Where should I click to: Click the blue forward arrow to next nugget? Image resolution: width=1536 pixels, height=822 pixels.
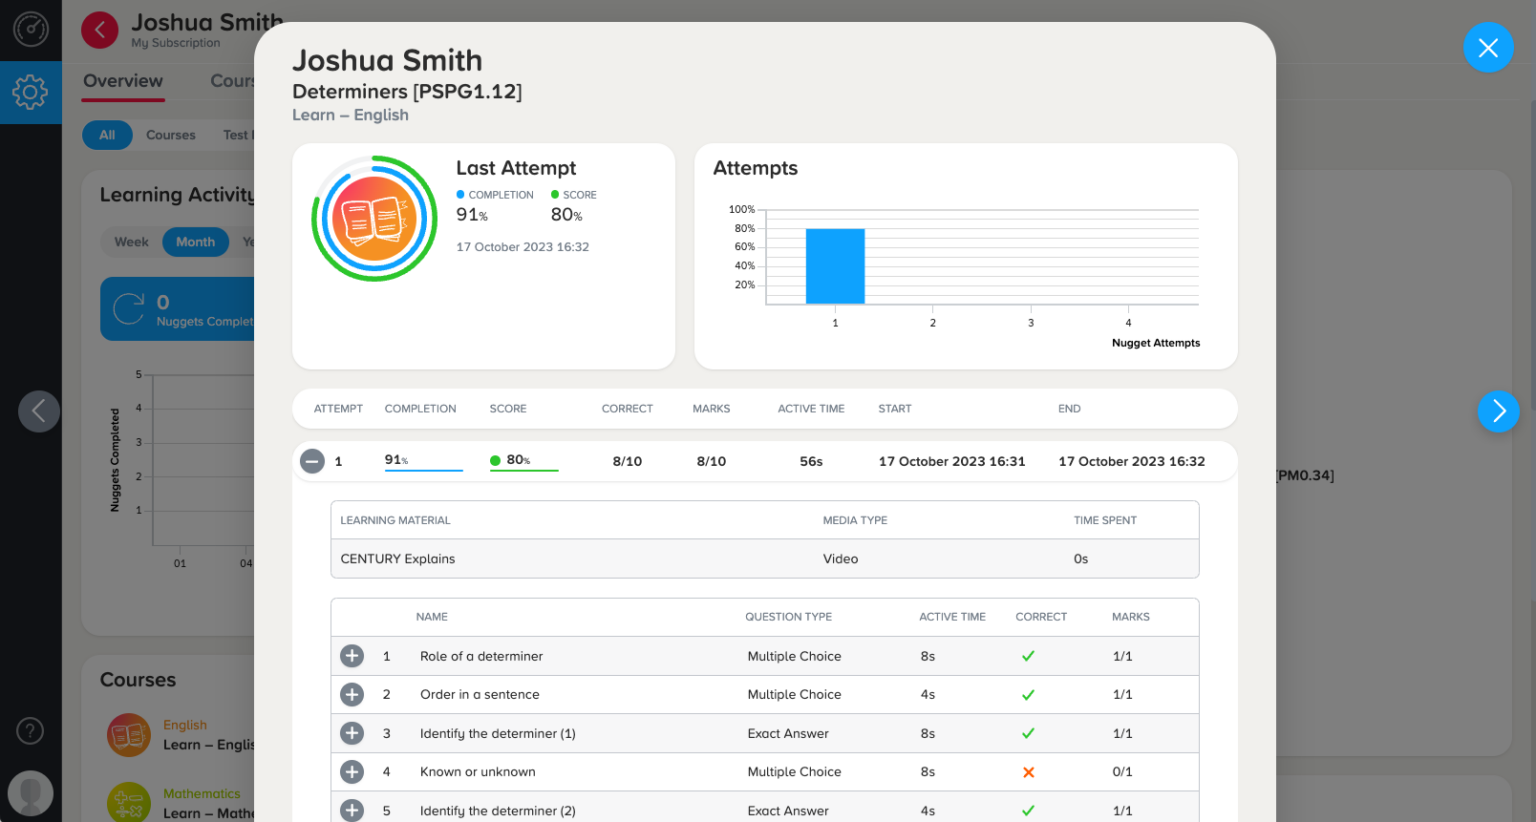(x=1498, y=411)
